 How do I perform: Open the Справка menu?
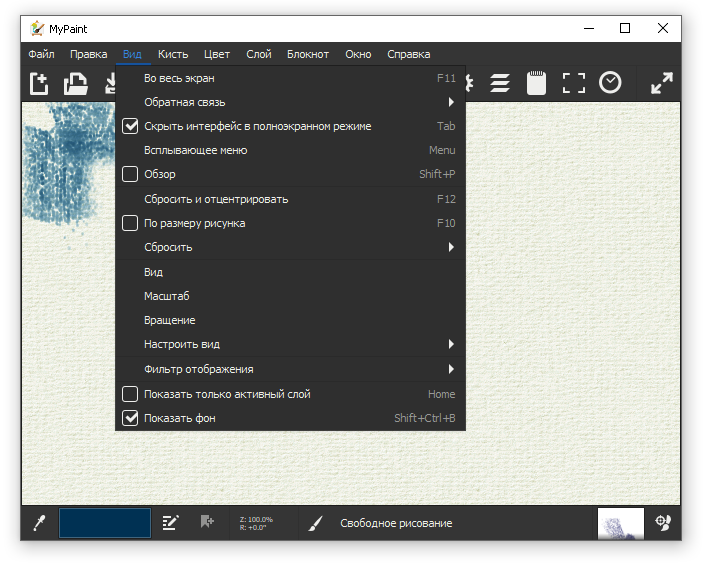409,54
